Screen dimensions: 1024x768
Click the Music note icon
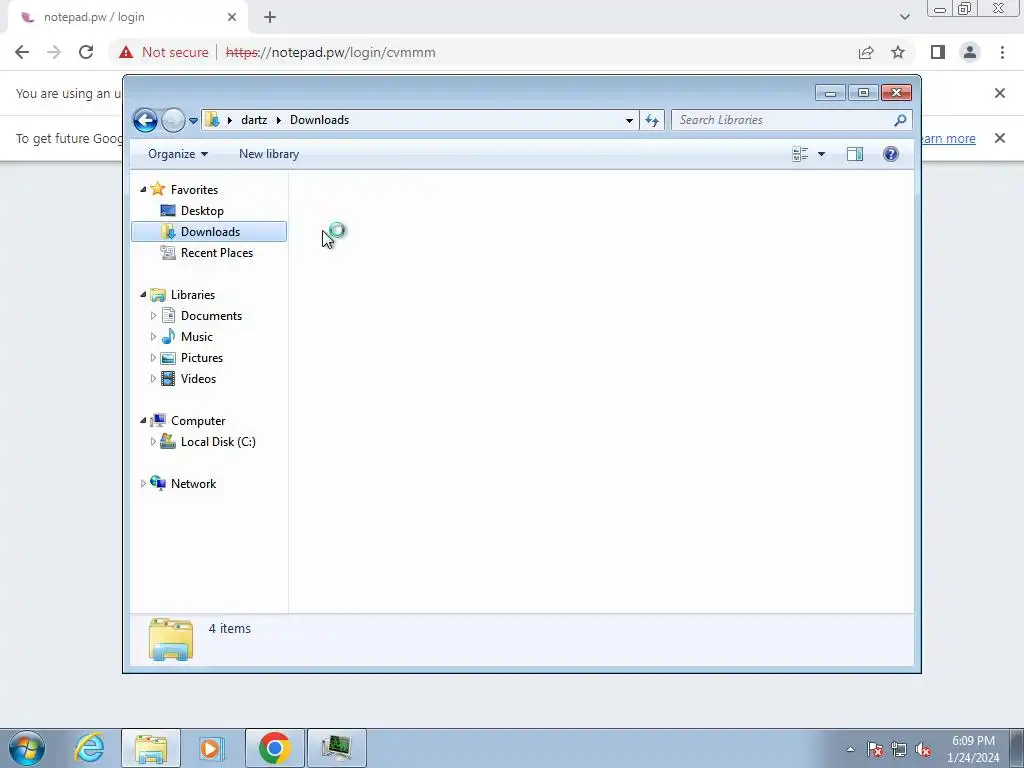pyautogui.click(x=168, y=336)
